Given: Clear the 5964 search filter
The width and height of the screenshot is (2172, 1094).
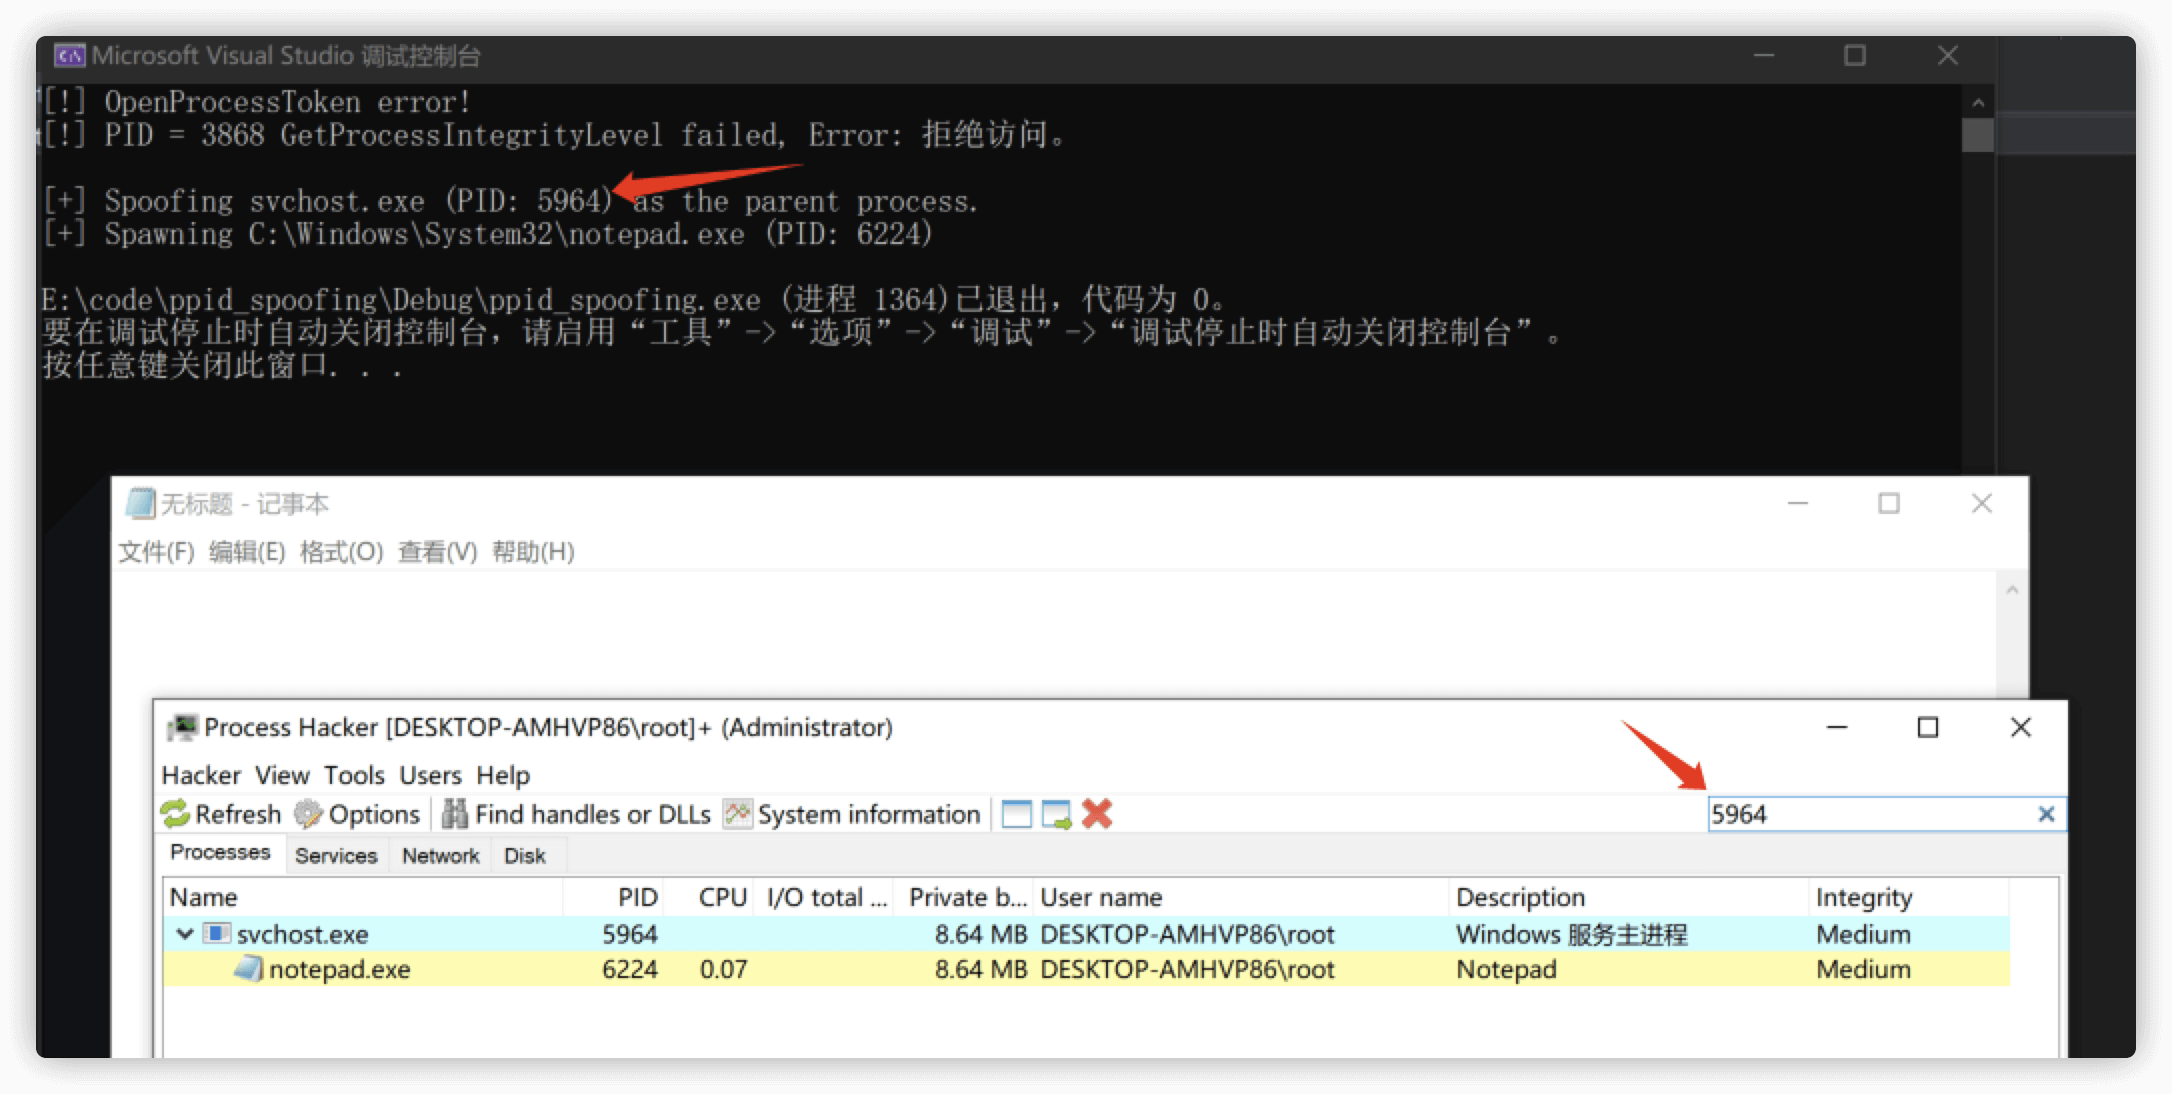Looking at the screenshot, I should (2046, 814).
